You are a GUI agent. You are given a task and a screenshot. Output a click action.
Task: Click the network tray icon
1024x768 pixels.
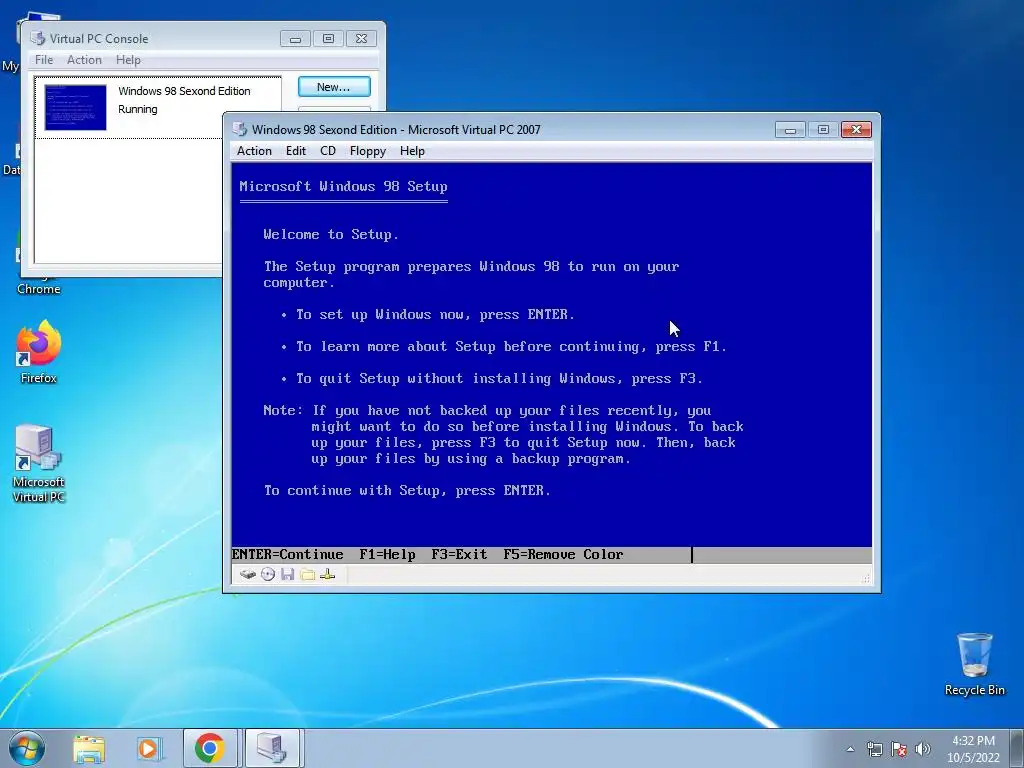tap(874, 749)
